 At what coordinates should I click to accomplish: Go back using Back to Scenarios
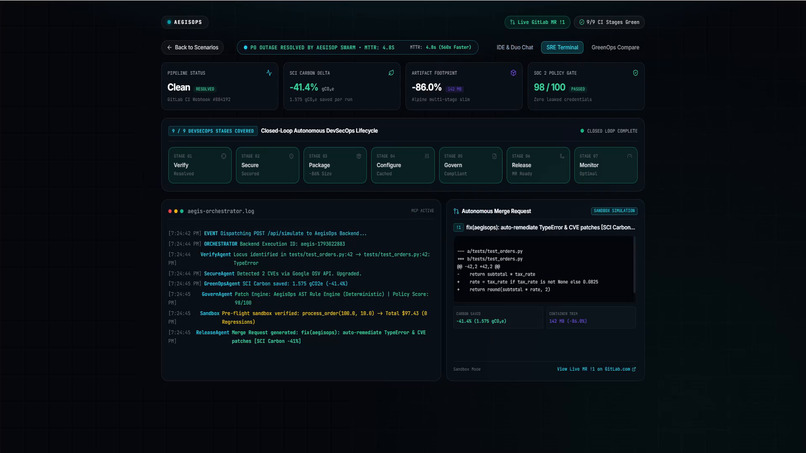tap(192, 47)
